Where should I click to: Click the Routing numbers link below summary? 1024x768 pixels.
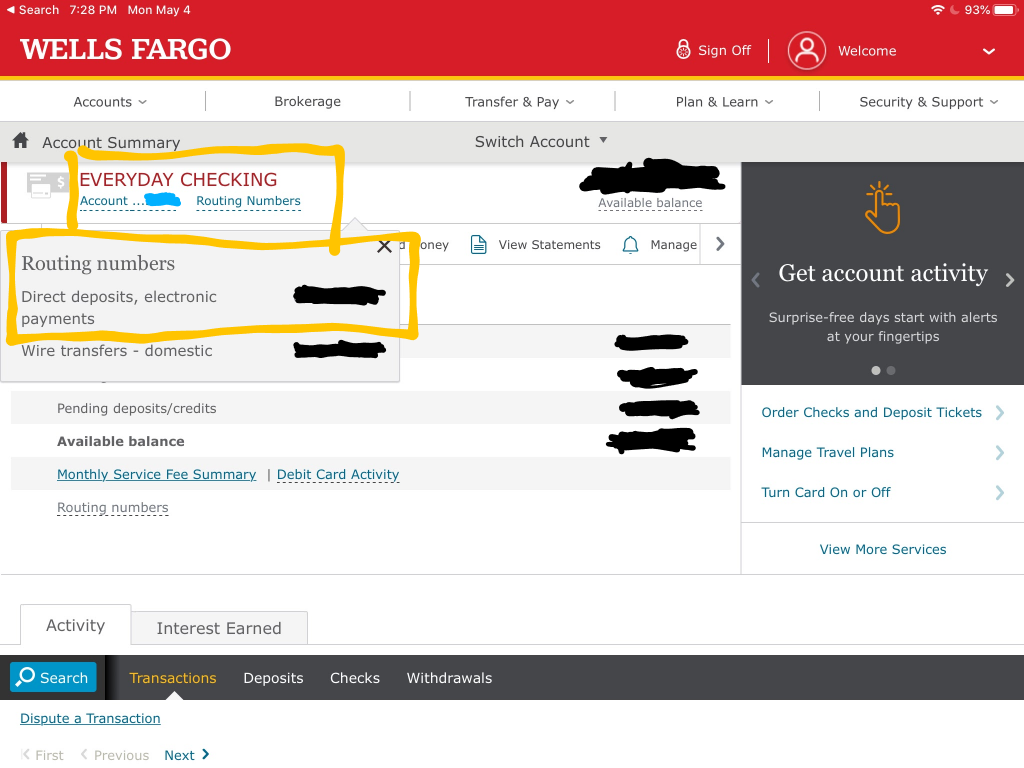pos(112,507)
